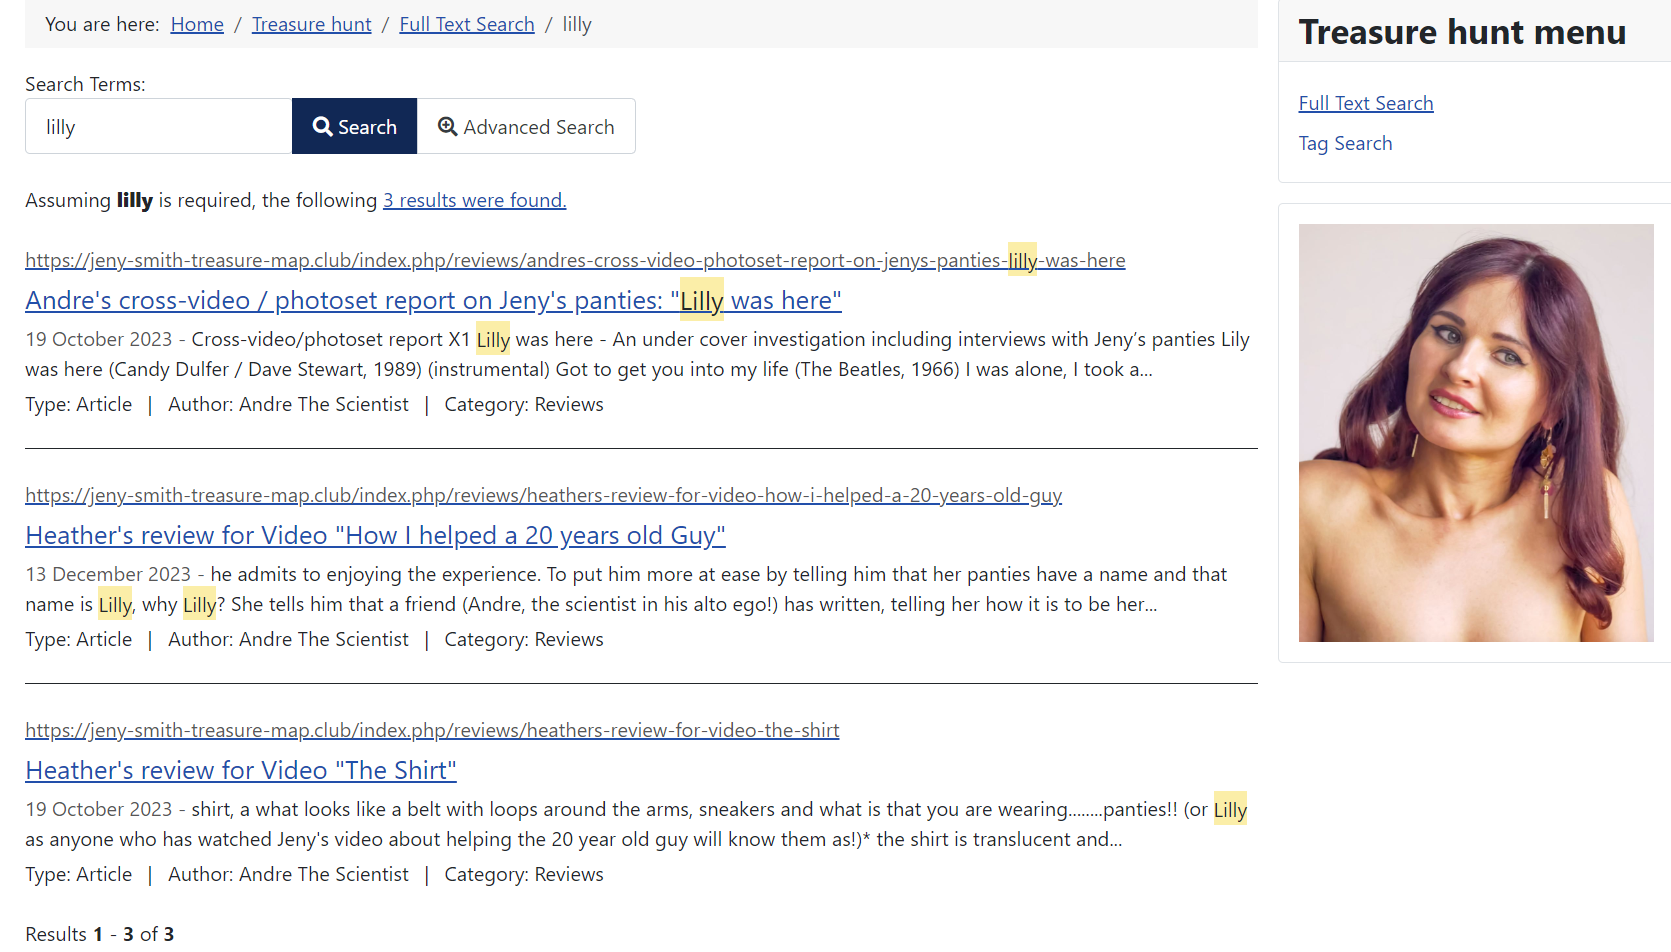Click the magnifier icon in Search button

(x=322, y=127)
